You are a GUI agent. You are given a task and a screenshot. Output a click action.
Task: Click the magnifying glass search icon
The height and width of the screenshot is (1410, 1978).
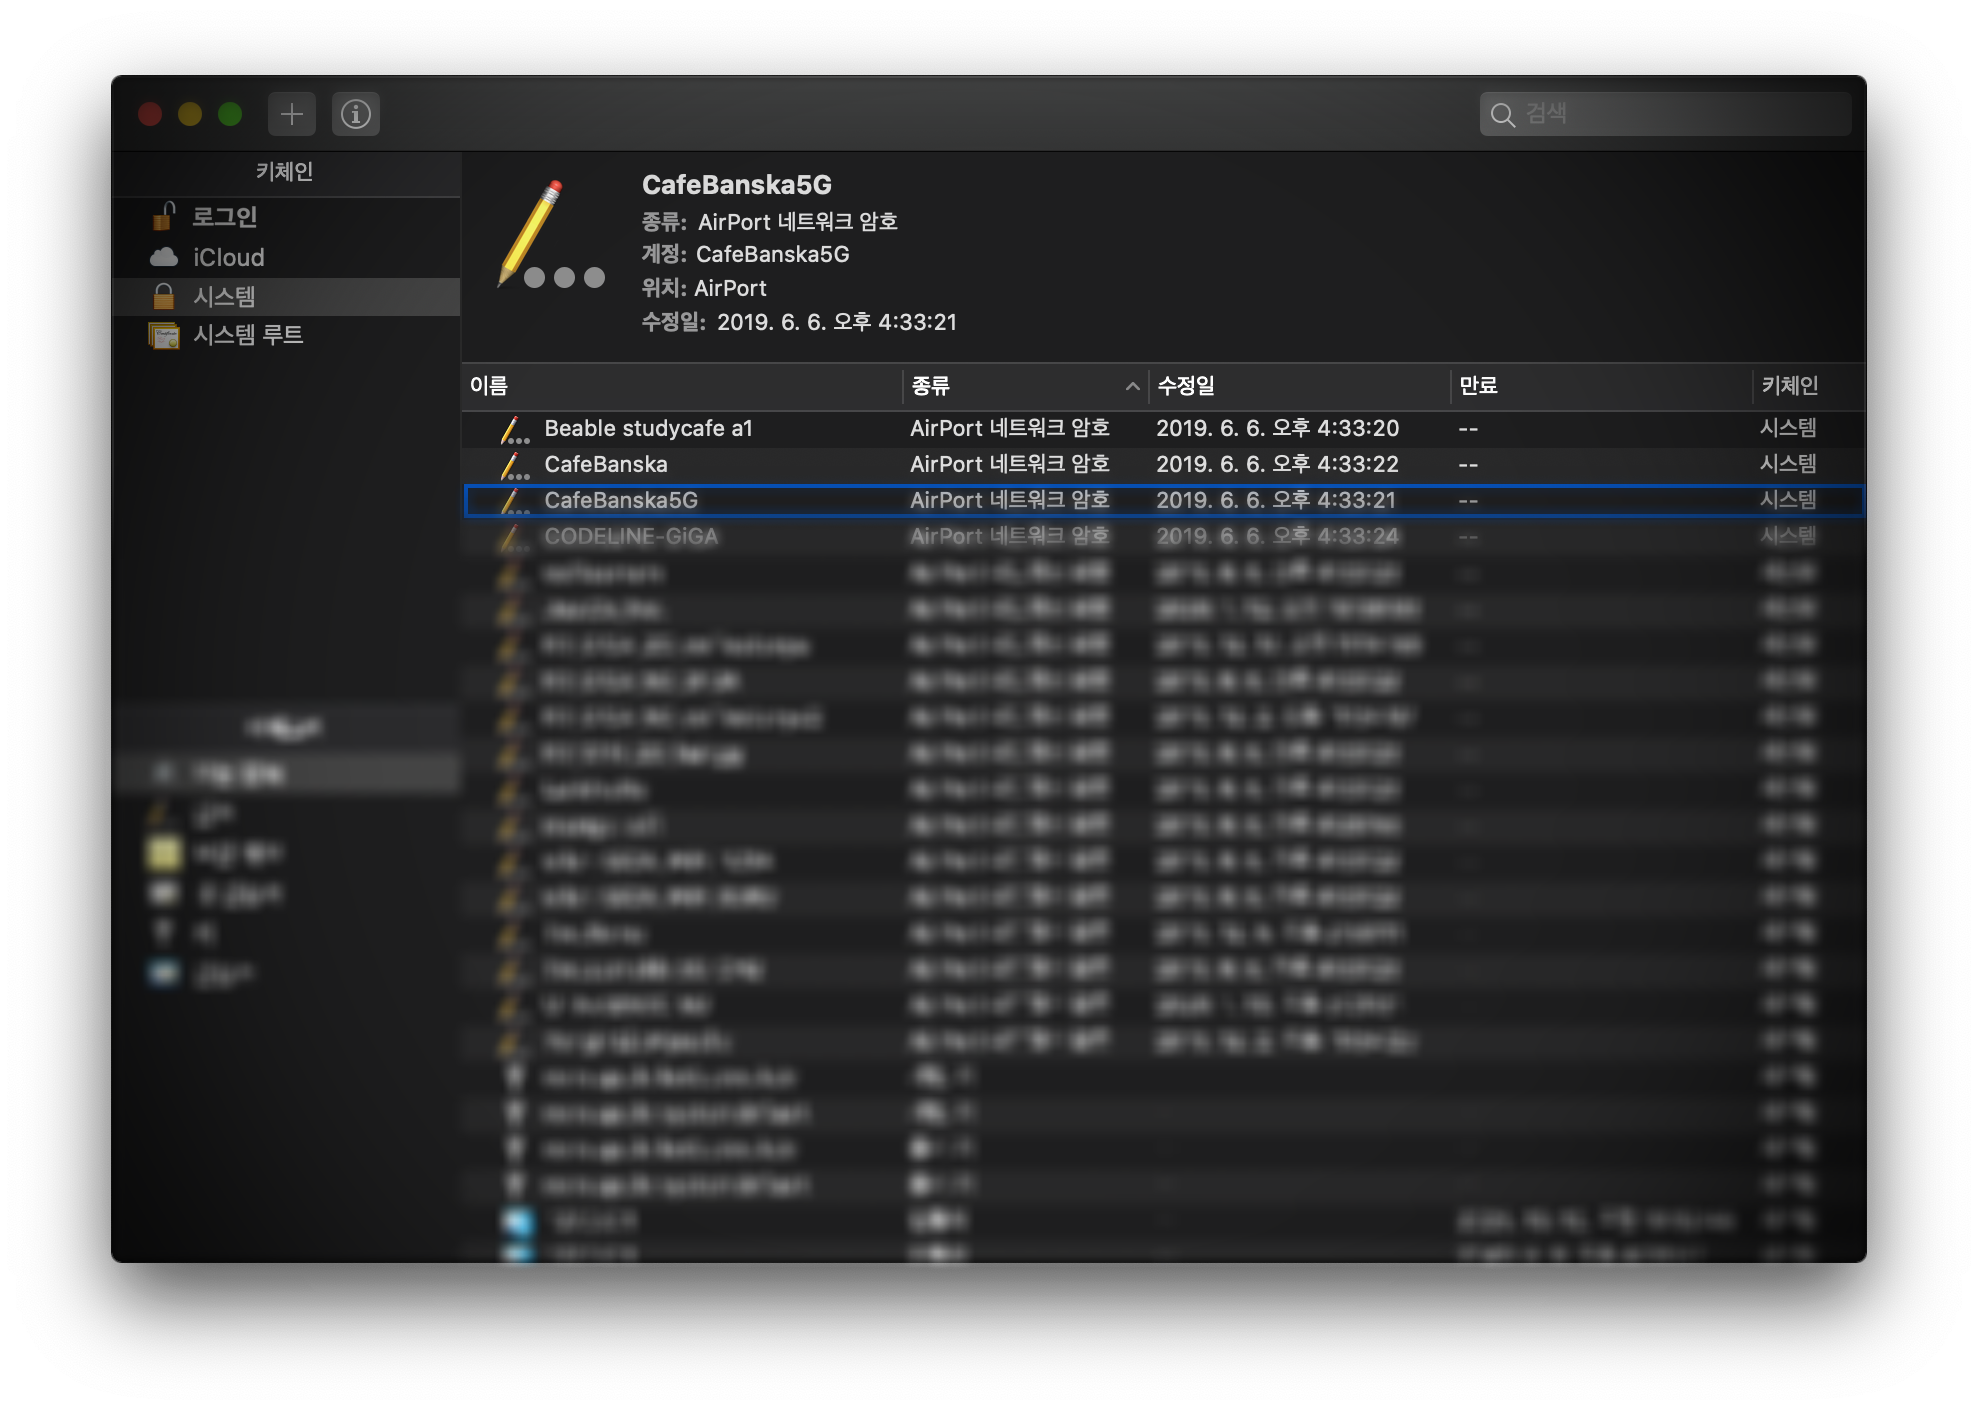tap(1502, 115)
